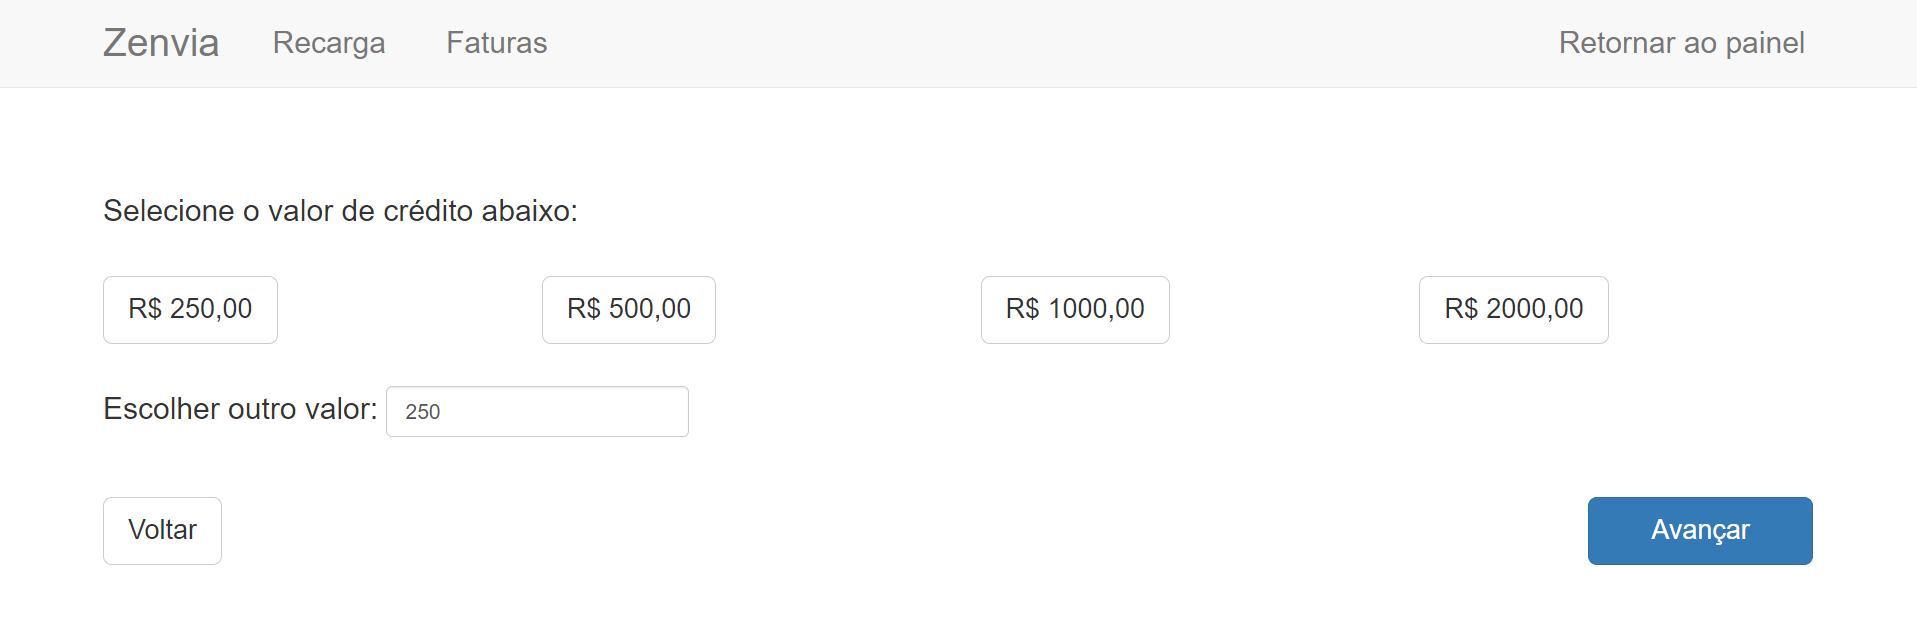Viewport: 1917px width, 635px height.
Task: Select the R$ 2000,00 credit button
Action: tap(1514, 310)
